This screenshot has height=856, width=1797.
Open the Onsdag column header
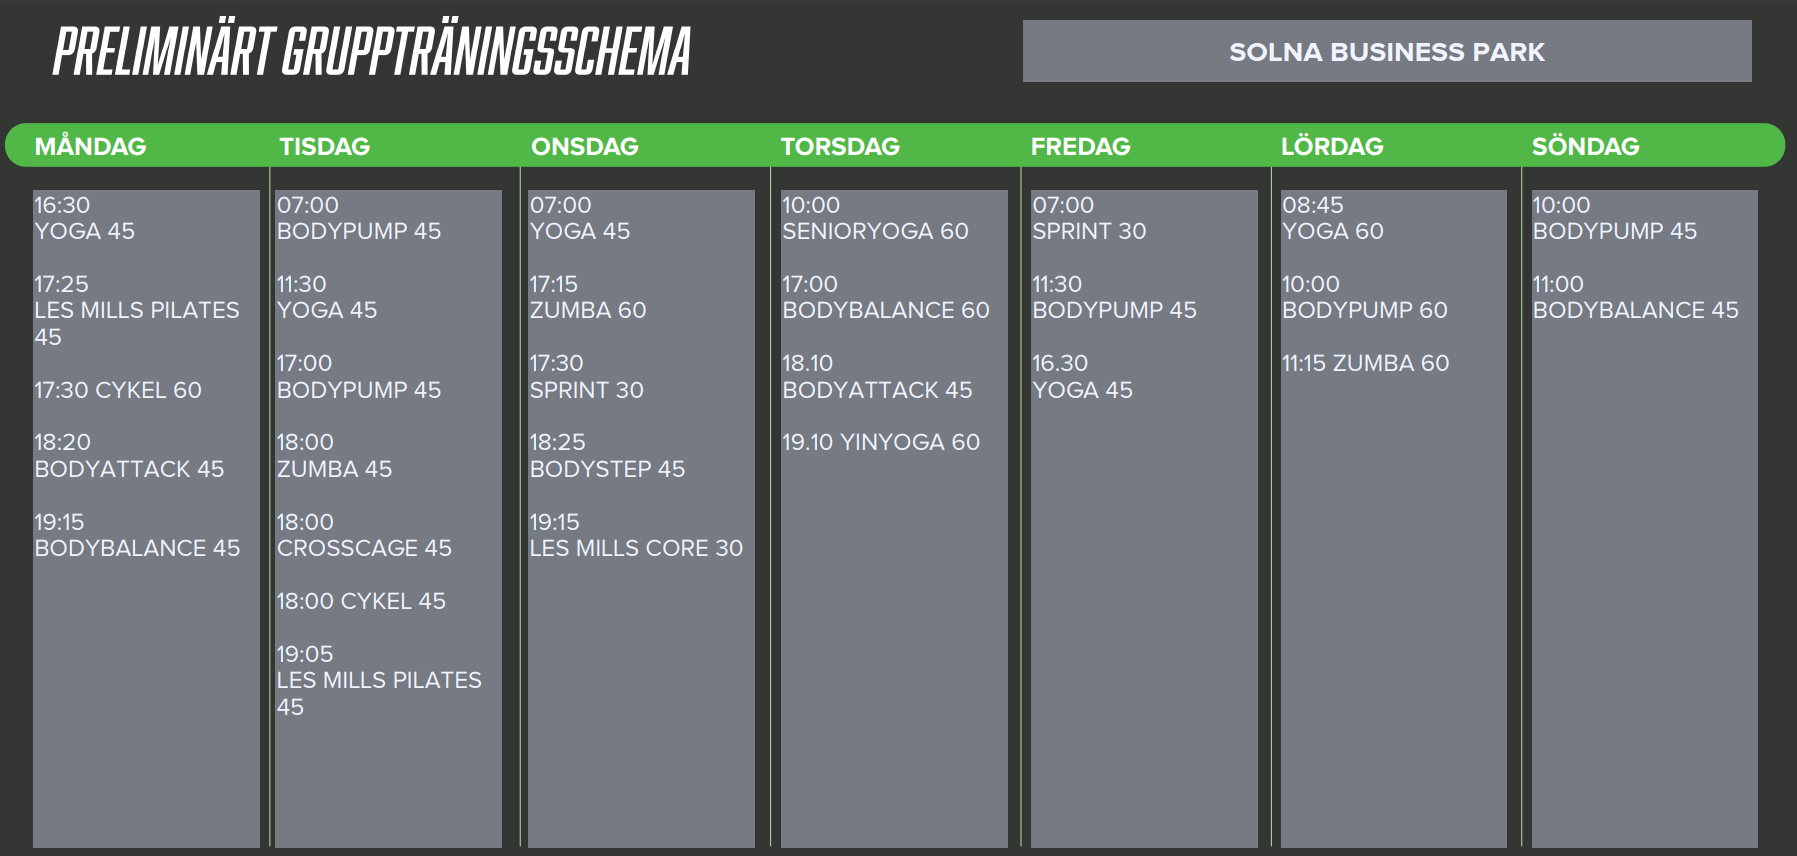pos(584,146)
